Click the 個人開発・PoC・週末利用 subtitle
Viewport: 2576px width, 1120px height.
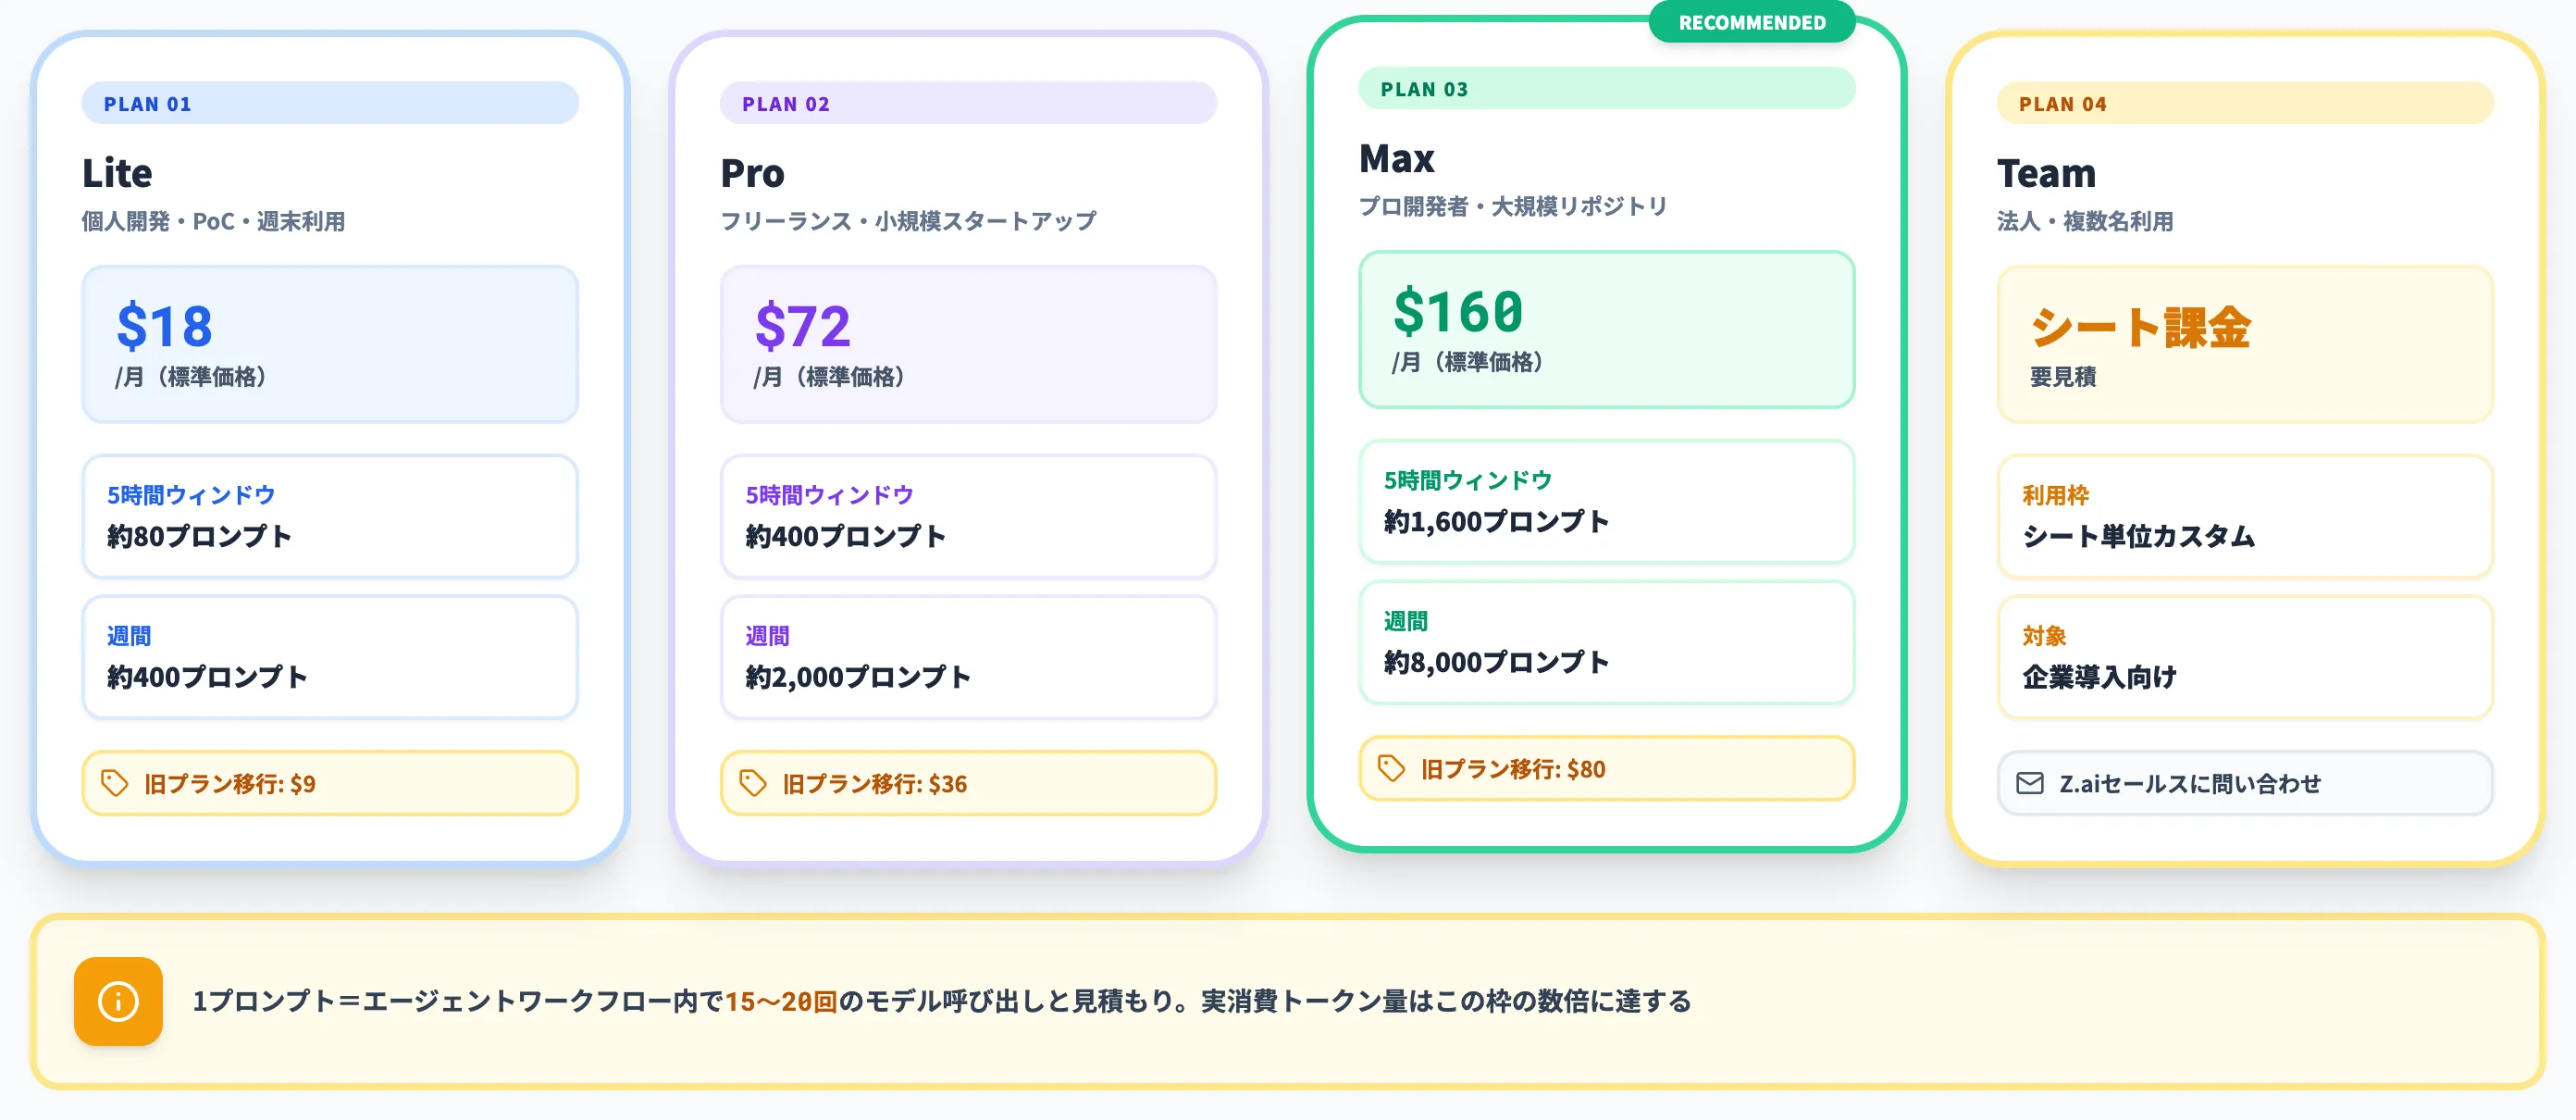(x=213, y=221)
